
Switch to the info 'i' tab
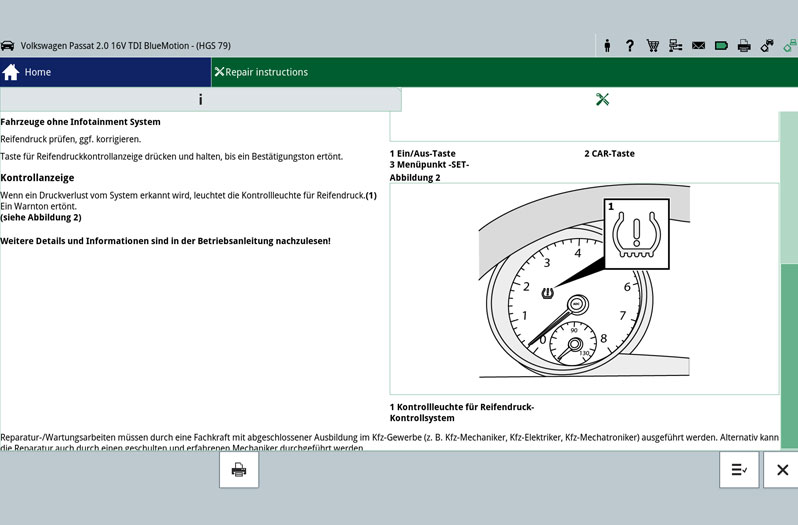200,100
